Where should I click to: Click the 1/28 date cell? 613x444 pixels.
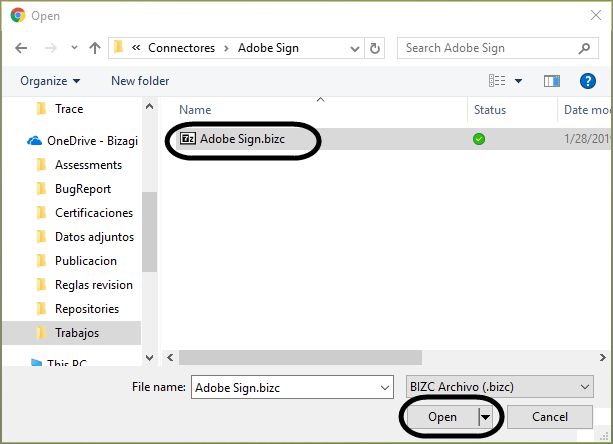(x=586, y=139)
